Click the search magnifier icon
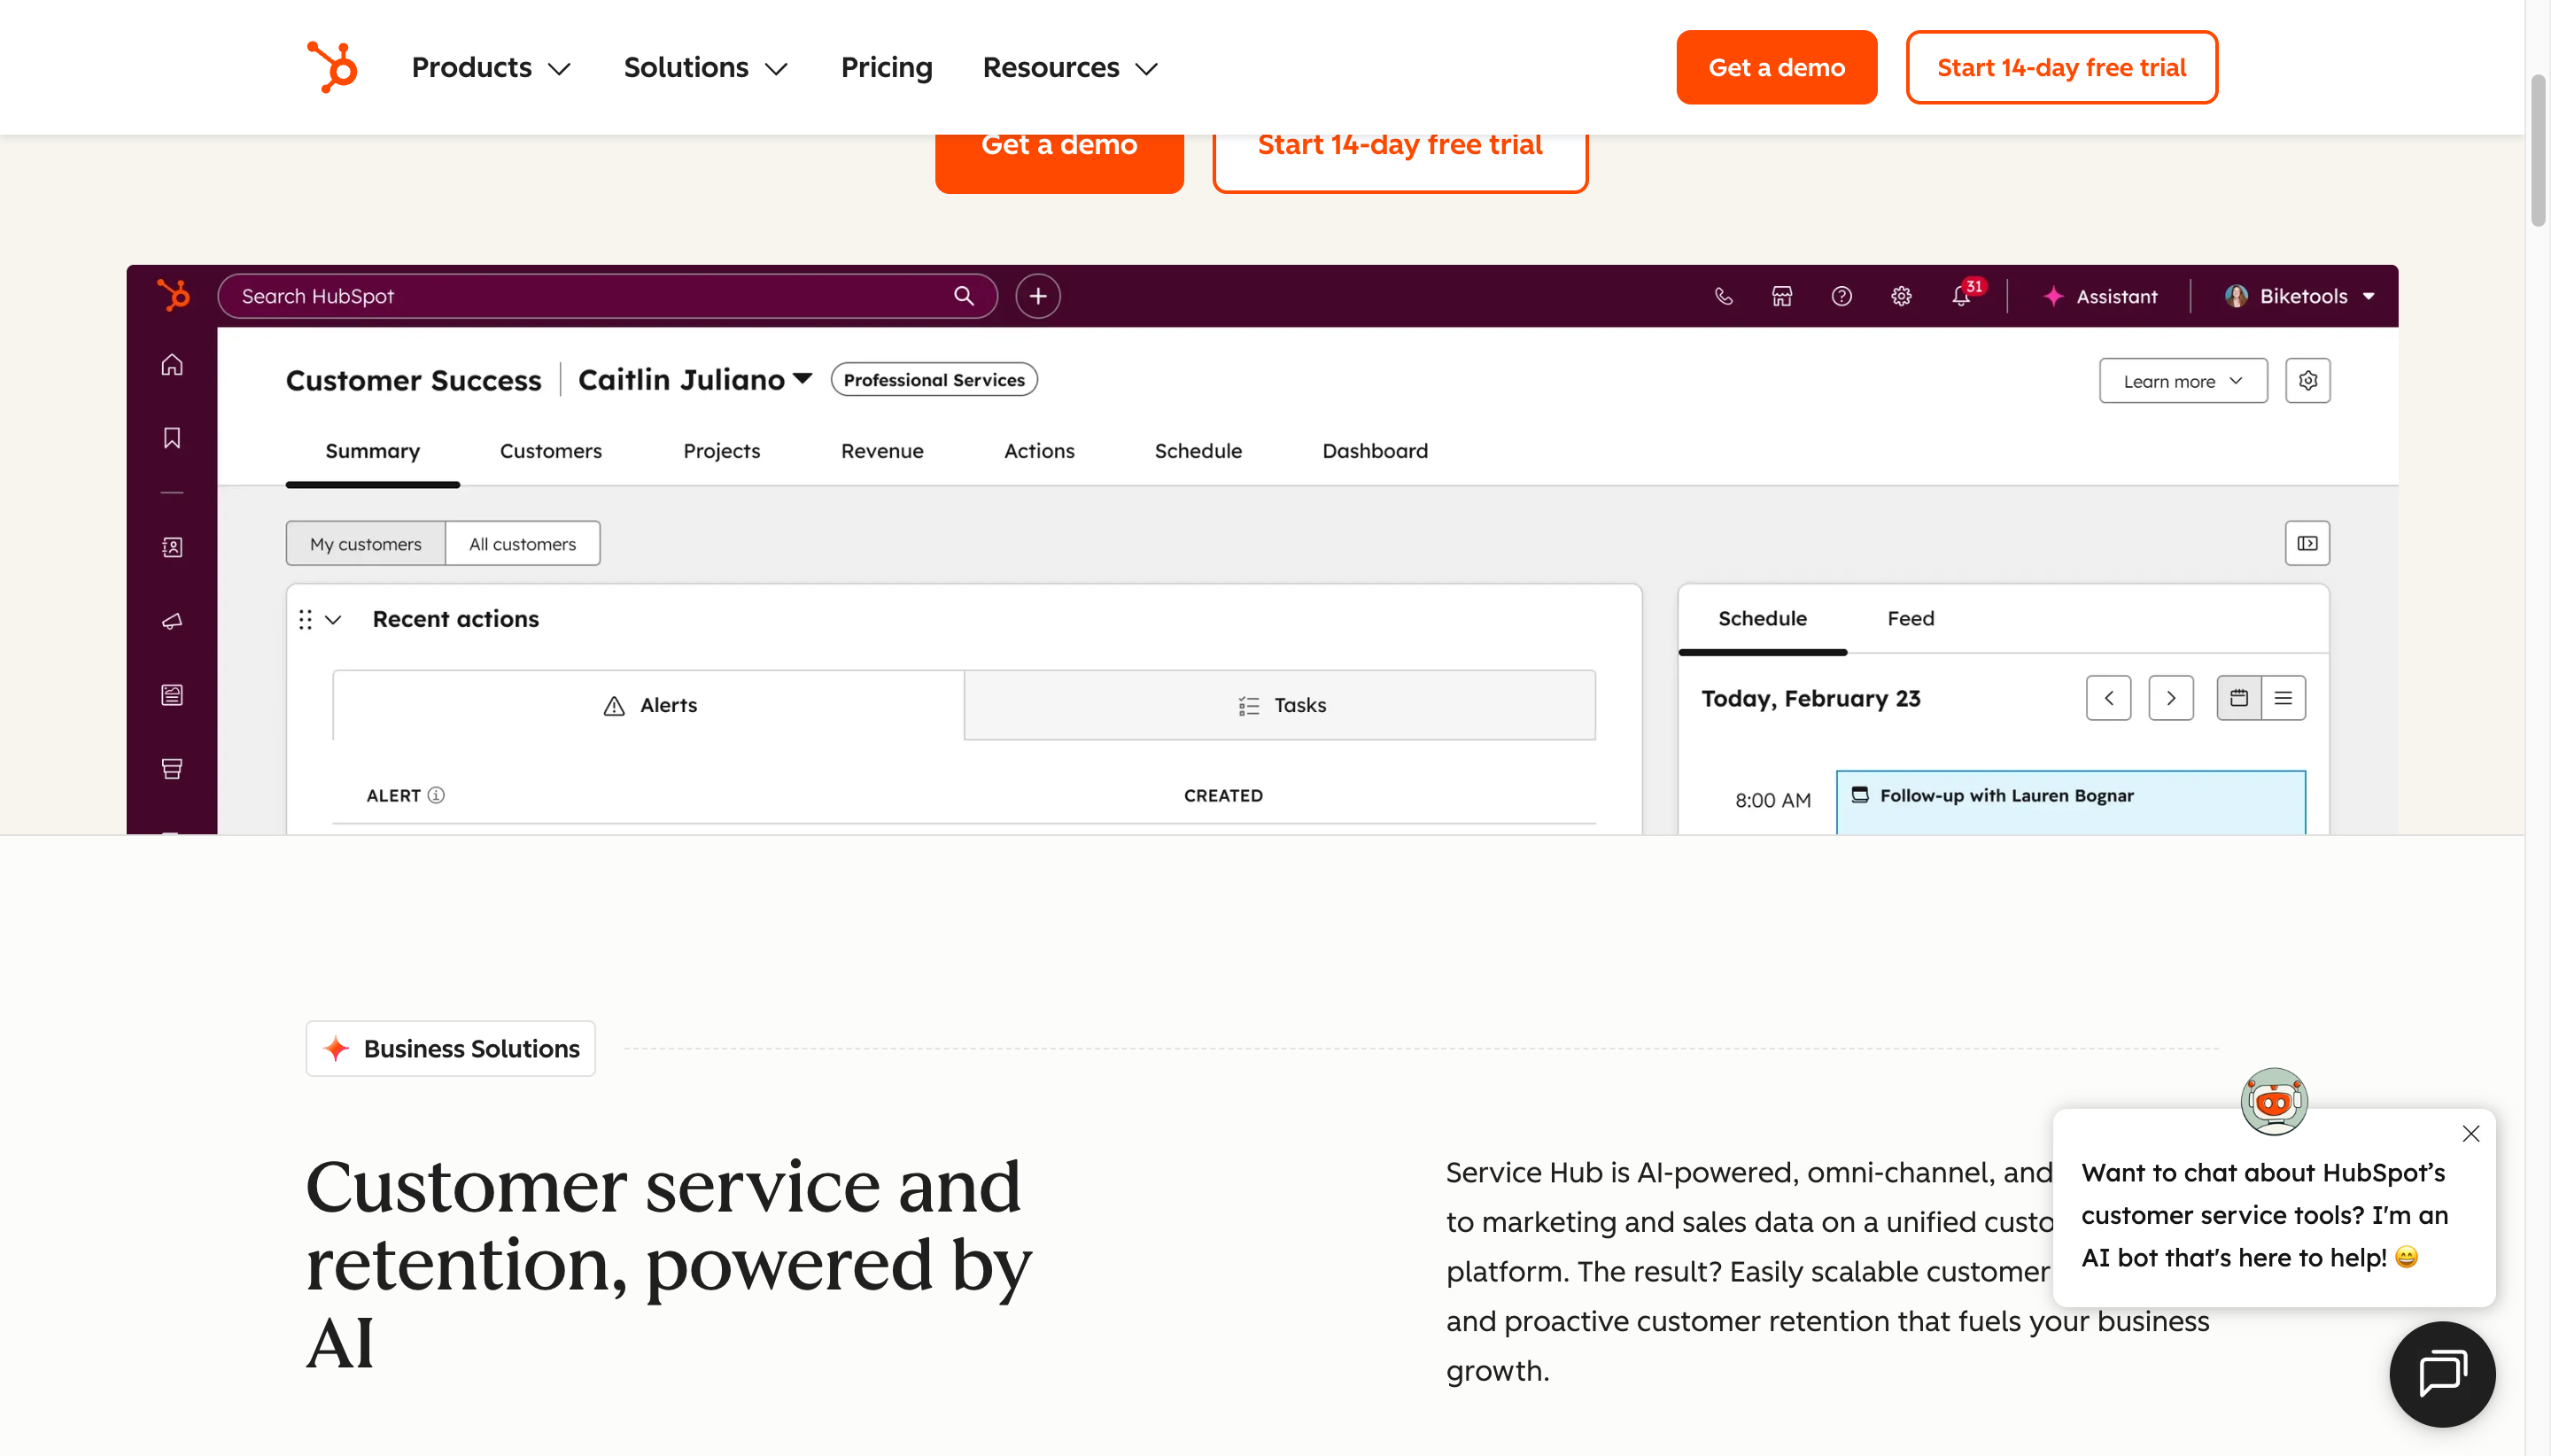 (x=963, y=296)
